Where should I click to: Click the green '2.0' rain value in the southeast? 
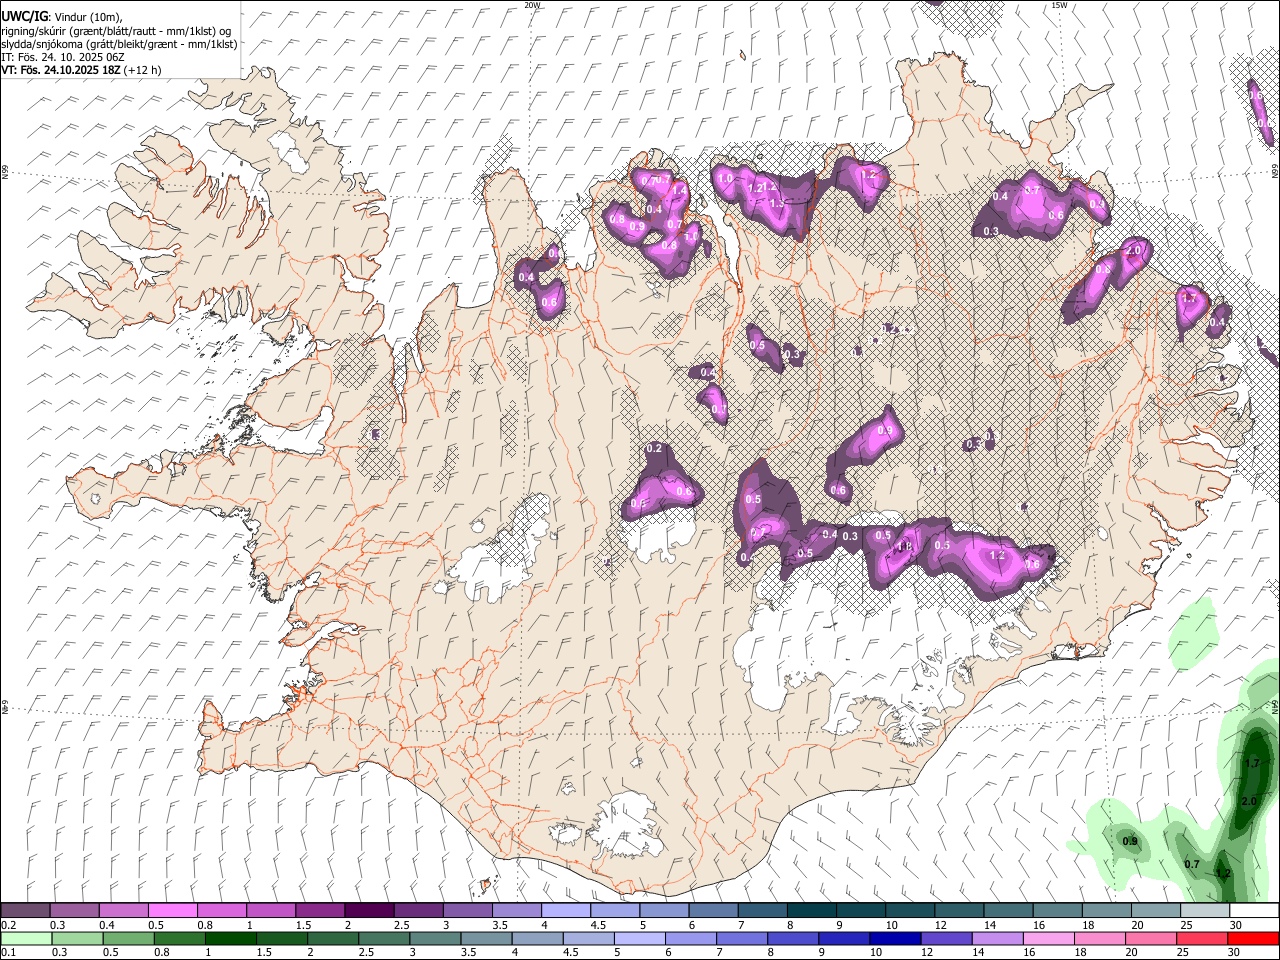1248,802
